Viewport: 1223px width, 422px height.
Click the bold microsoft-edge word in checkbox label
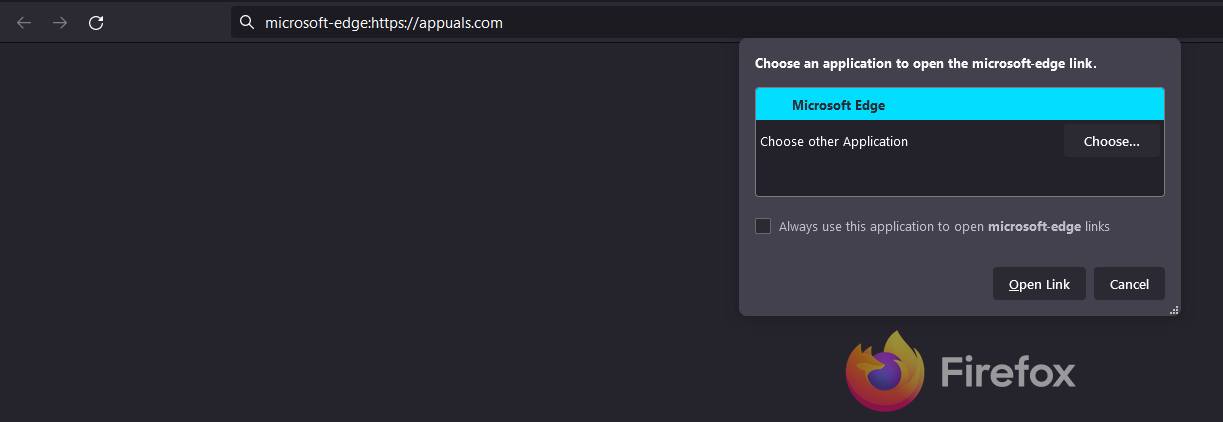pyautogui.click(x=1034, y=227)
